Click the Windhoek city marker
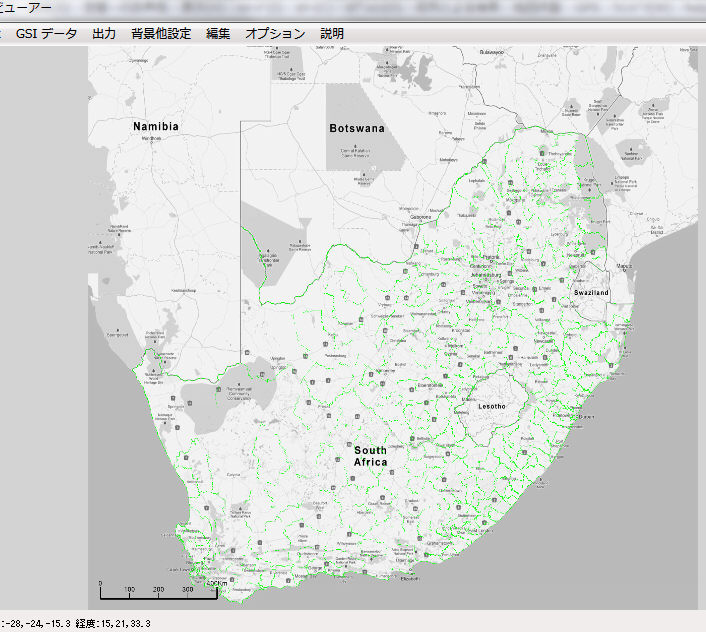The height and width of the screenshot is (632, 706). pyautogui.click(x=152, y=138)
